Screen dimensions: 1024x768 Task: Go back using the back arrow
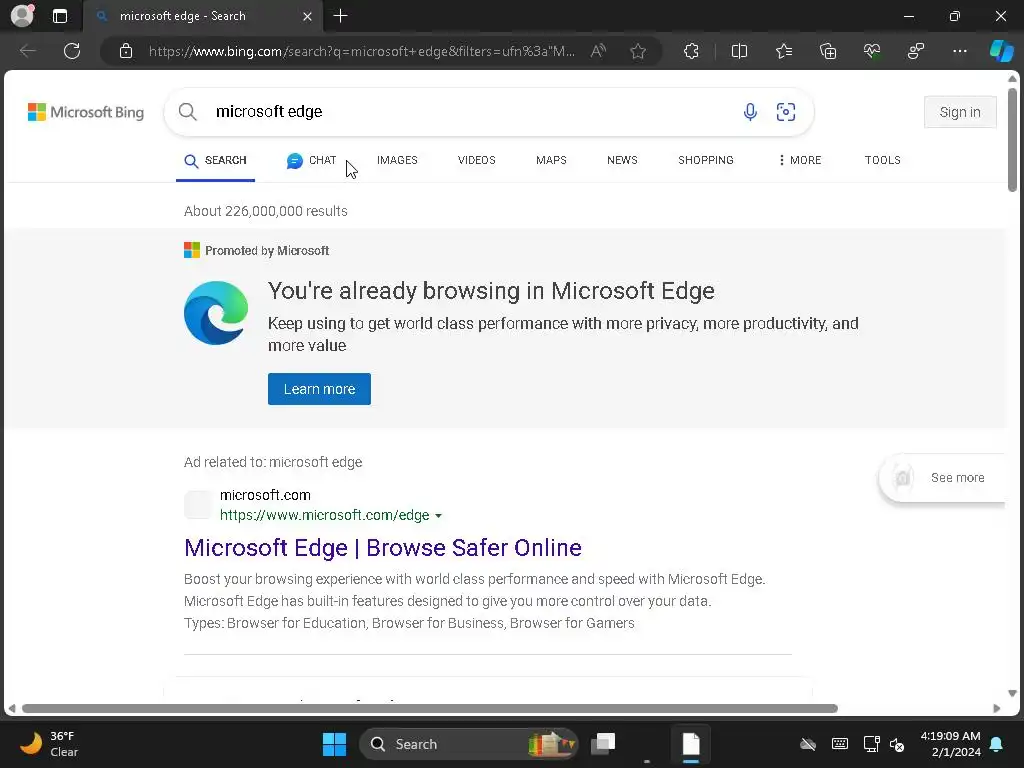(x=27, y=51)
